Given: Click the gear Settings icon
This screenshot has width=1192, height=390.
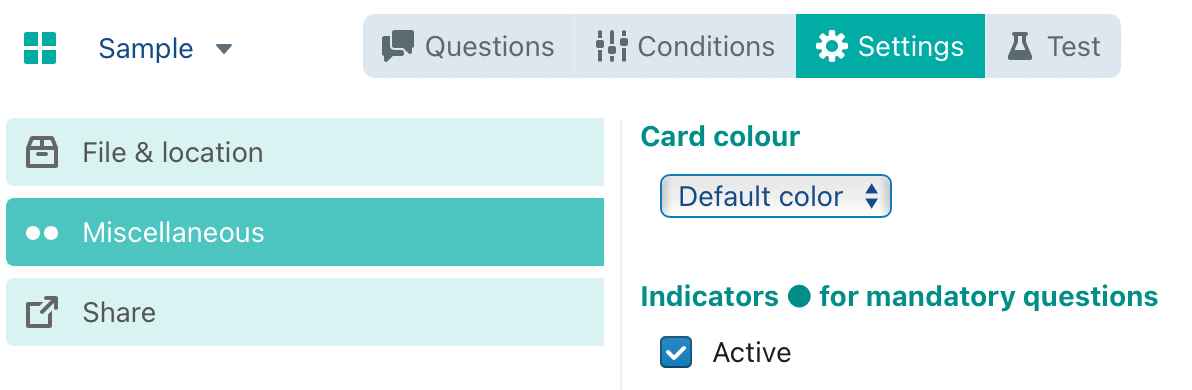Looking at the screenshot, I should coord(832,46).
